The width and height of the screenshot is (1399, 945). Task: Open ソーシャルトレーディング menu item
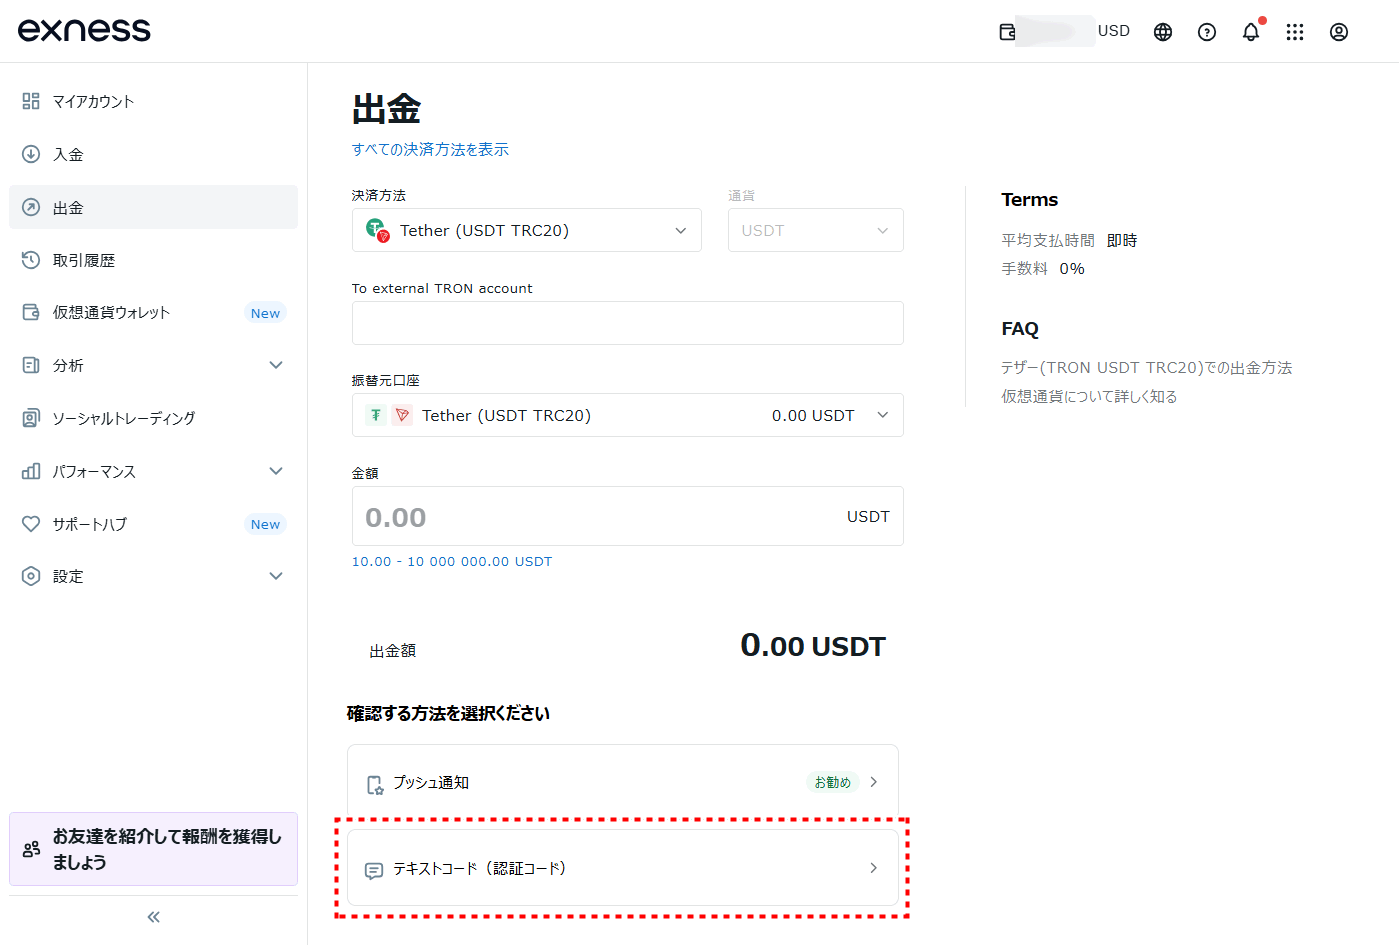[153, 418]
